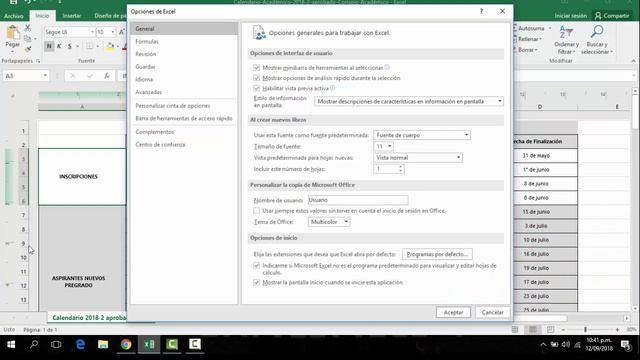Screen dimensions: 640x360
Task: Open Centro de confianza category
Action: click(160, 144)
